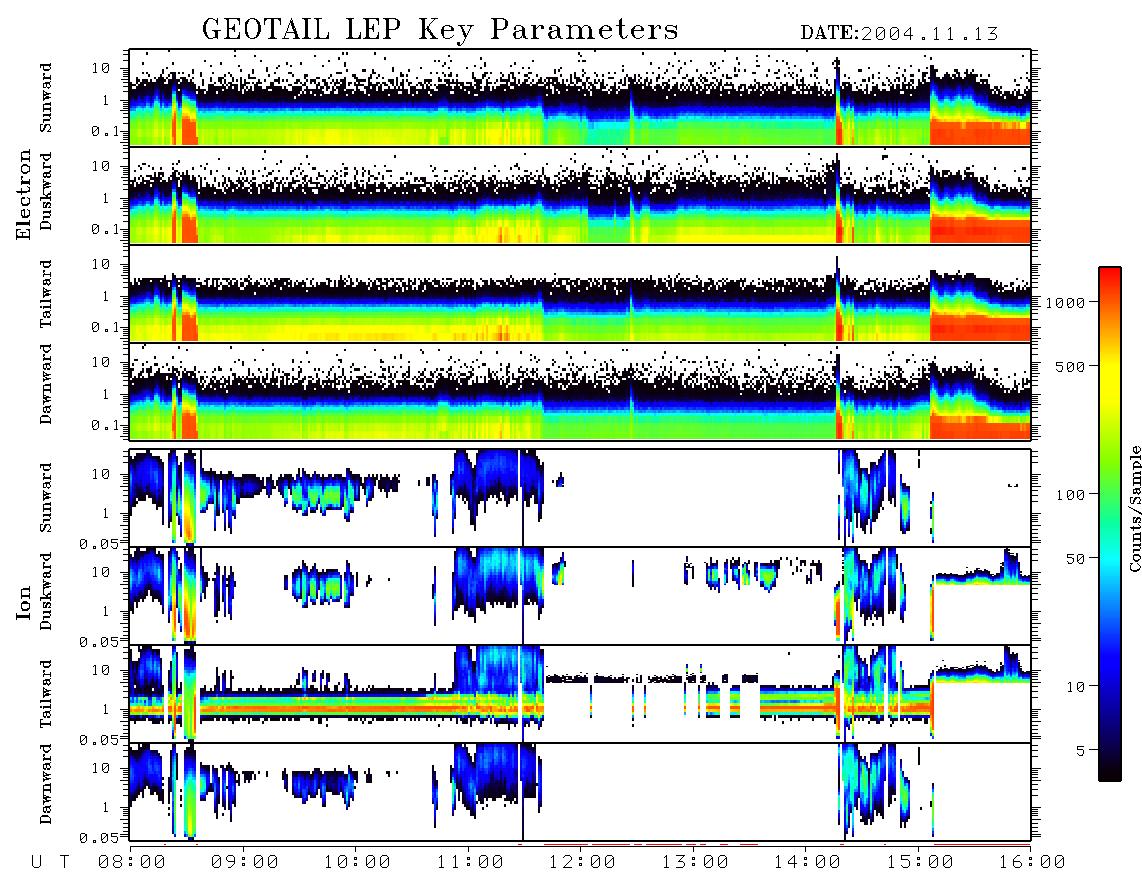Click the 500 colorbar tick label
The width and height of the screenshot is (1142, 880).
(1070, 366)
